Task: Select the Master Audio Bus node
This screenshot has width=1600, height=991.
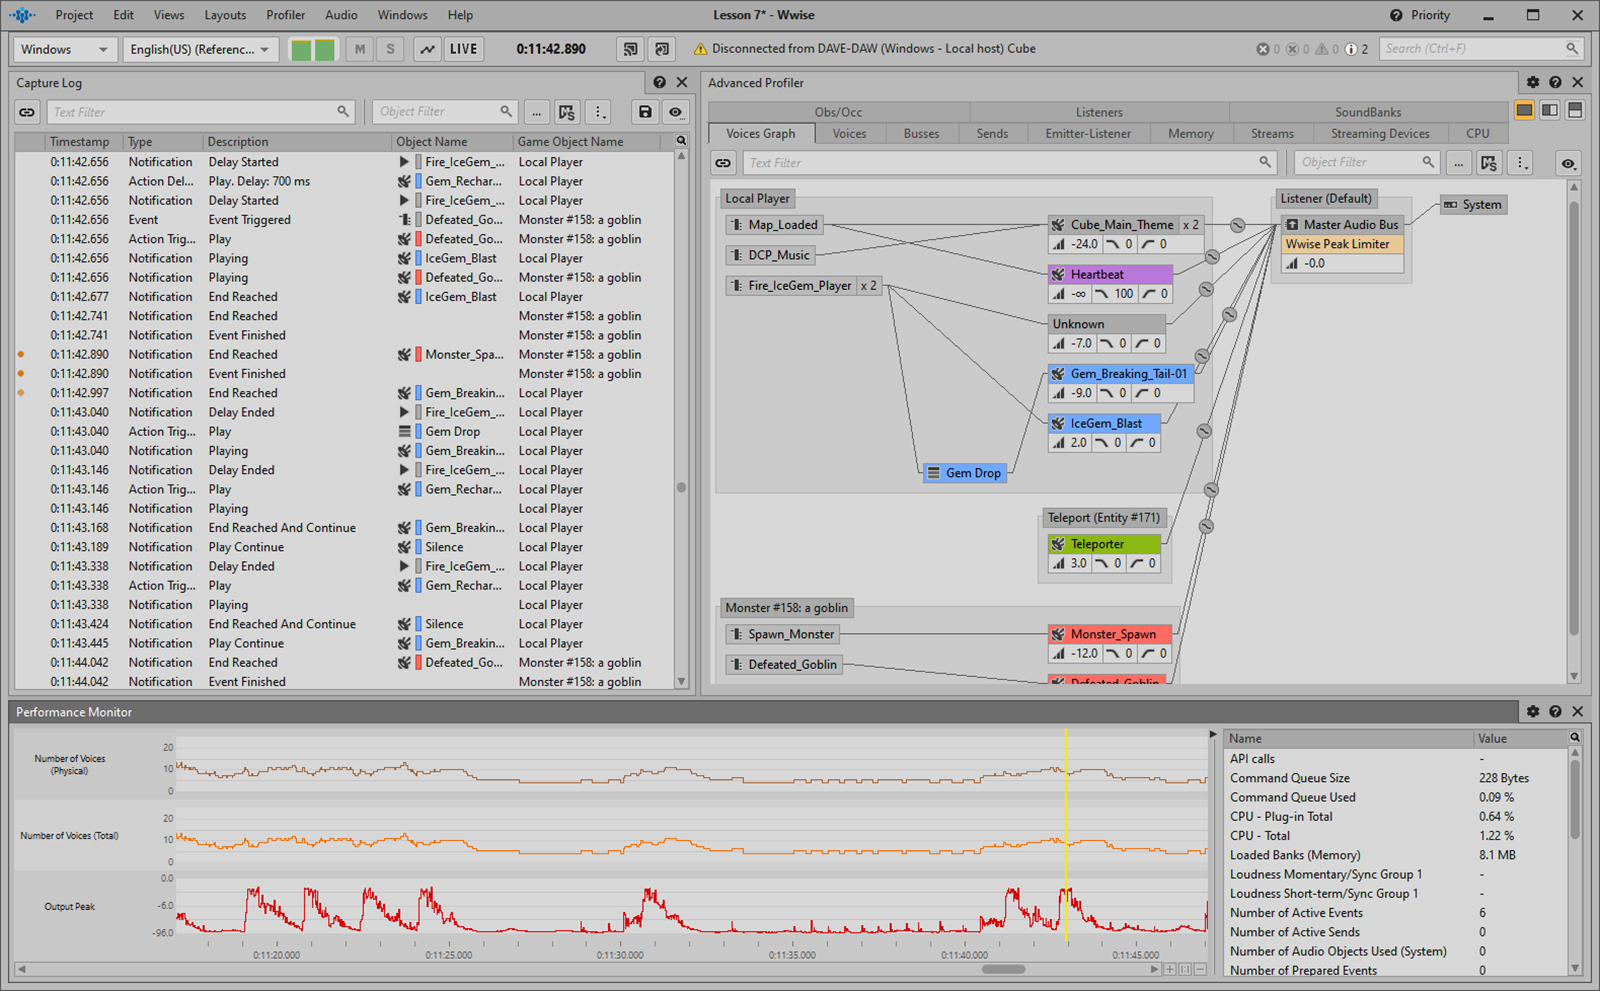Action: click(x=1342, y=225)
